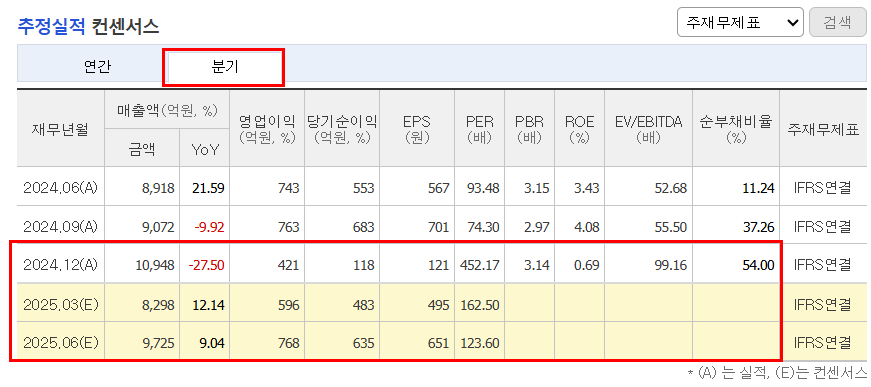Click net income value 553
The height and width of the screenshot is (387, 871).
[x=363, y=188]
